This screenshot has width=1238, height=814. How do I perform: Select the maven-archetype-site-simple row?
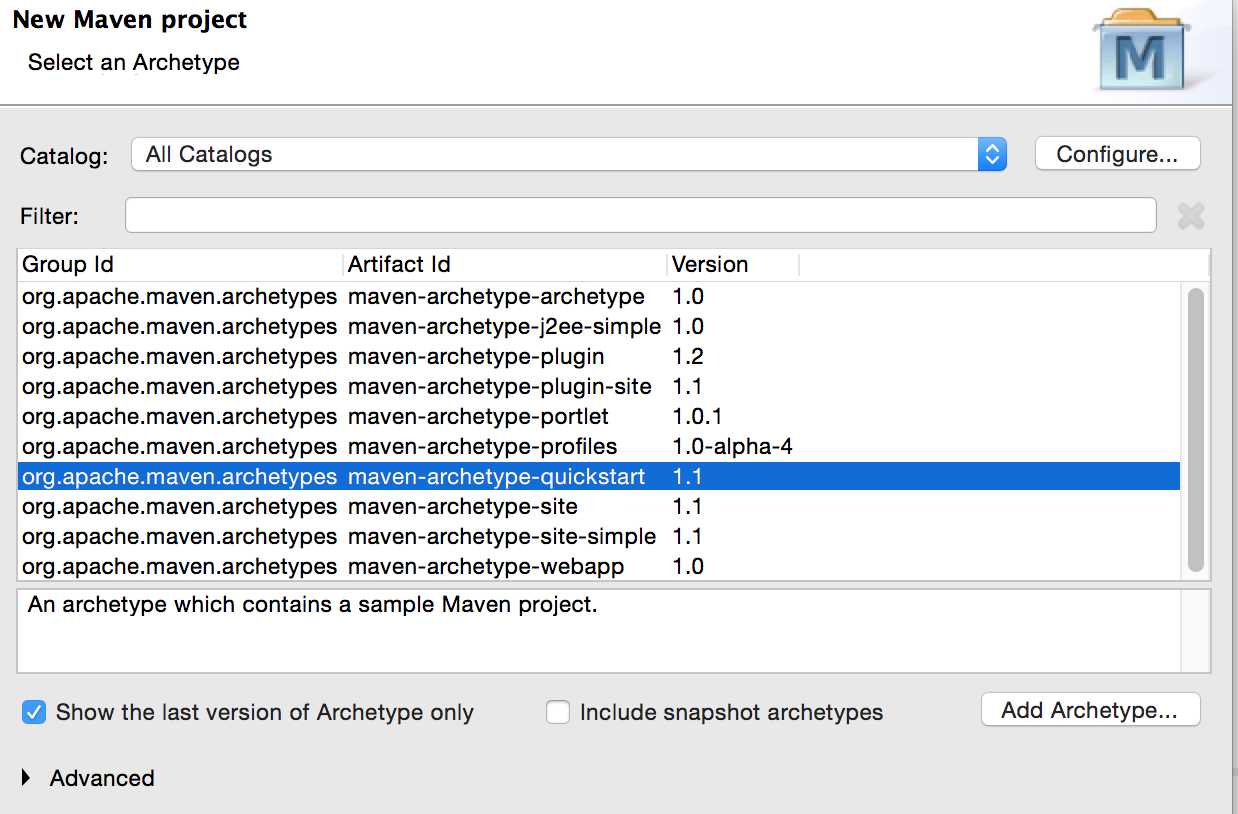coord(501,537)
